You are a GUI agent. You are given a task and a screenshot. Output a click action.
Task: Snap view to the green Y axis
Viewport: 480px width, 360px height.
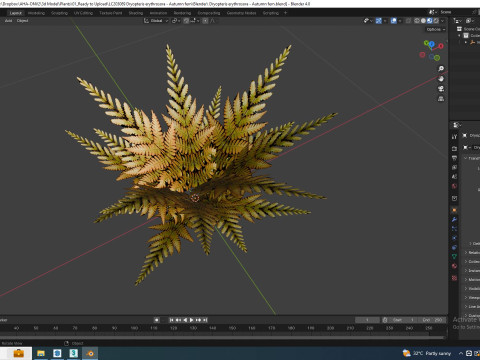426,43
